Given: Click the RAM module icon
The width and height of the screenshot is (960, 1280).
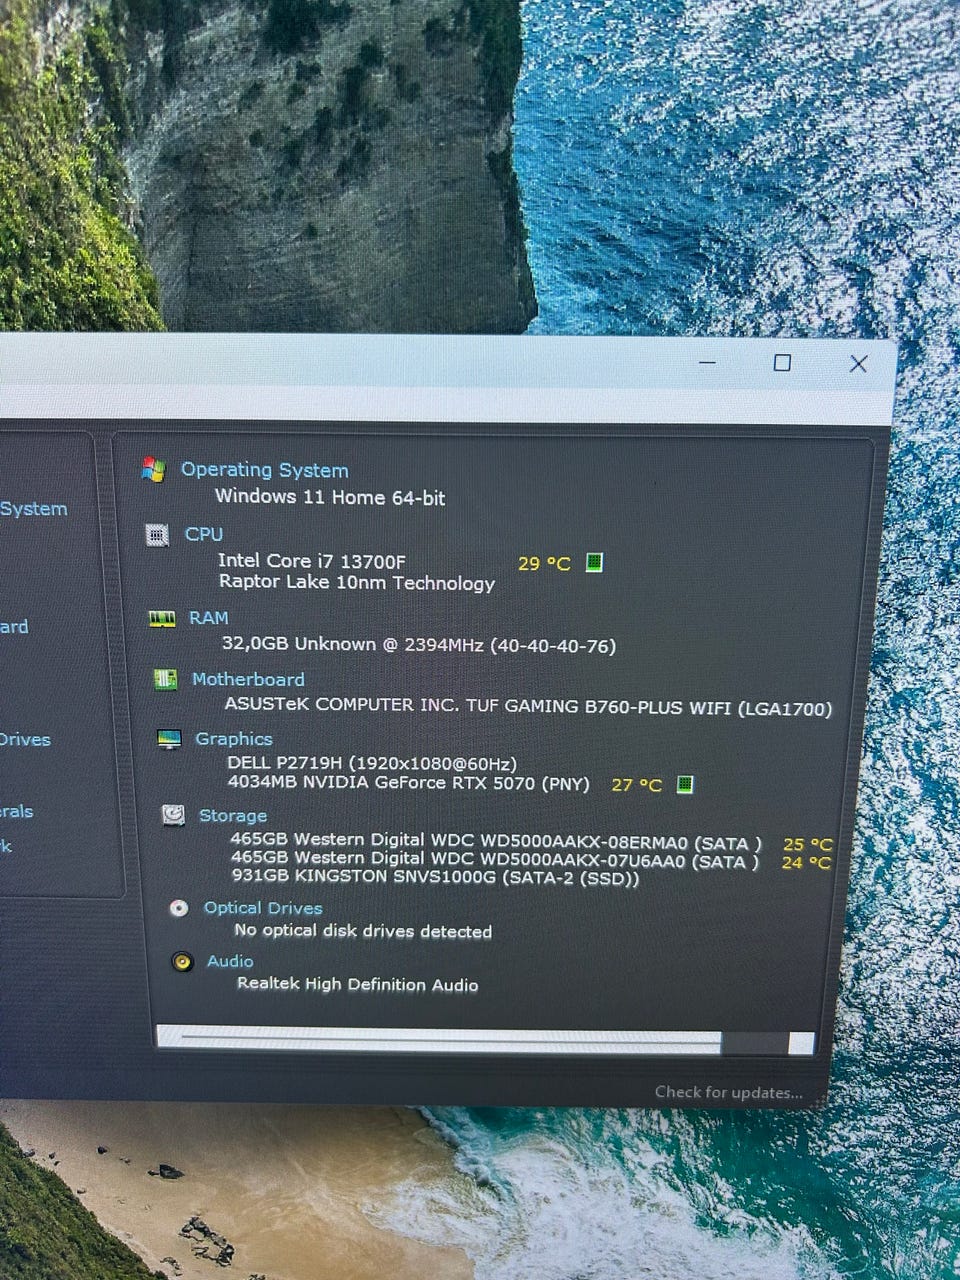Looking at the screenshot, I should [x=162, y=619].
